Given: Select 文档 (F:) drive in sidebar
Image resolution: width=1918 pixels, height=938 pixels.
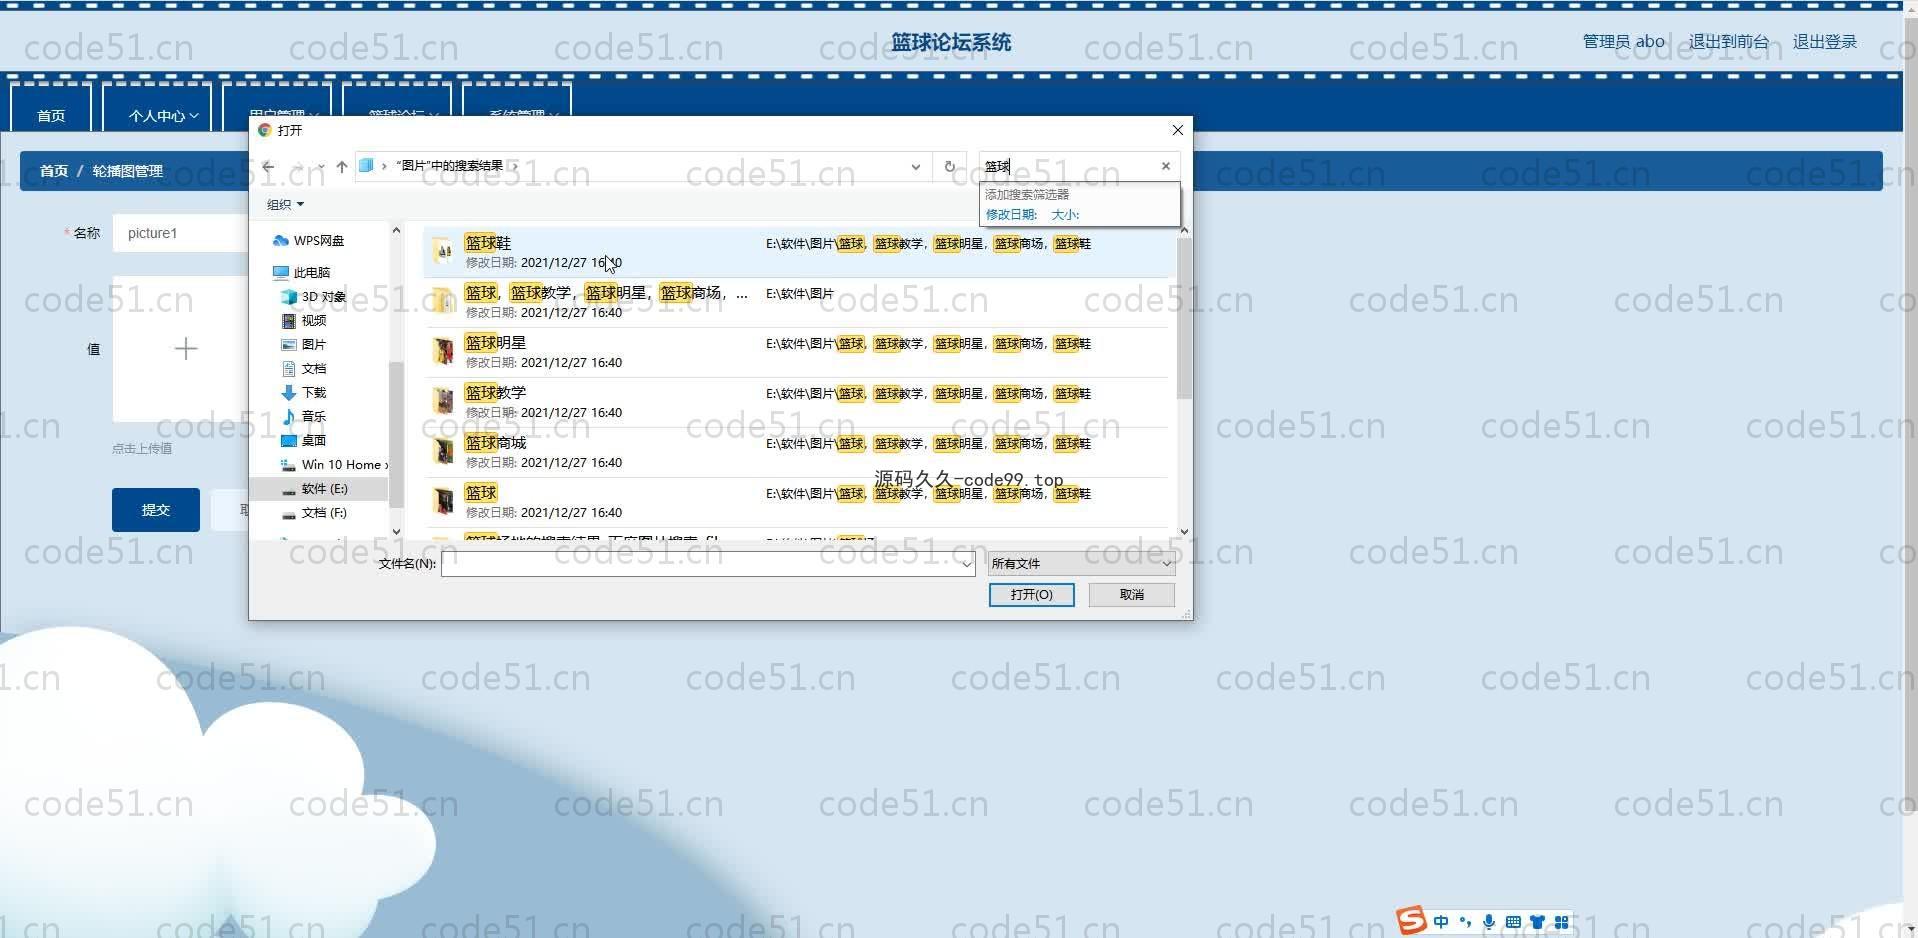Looking at the screenshot, I should (315, 513).
